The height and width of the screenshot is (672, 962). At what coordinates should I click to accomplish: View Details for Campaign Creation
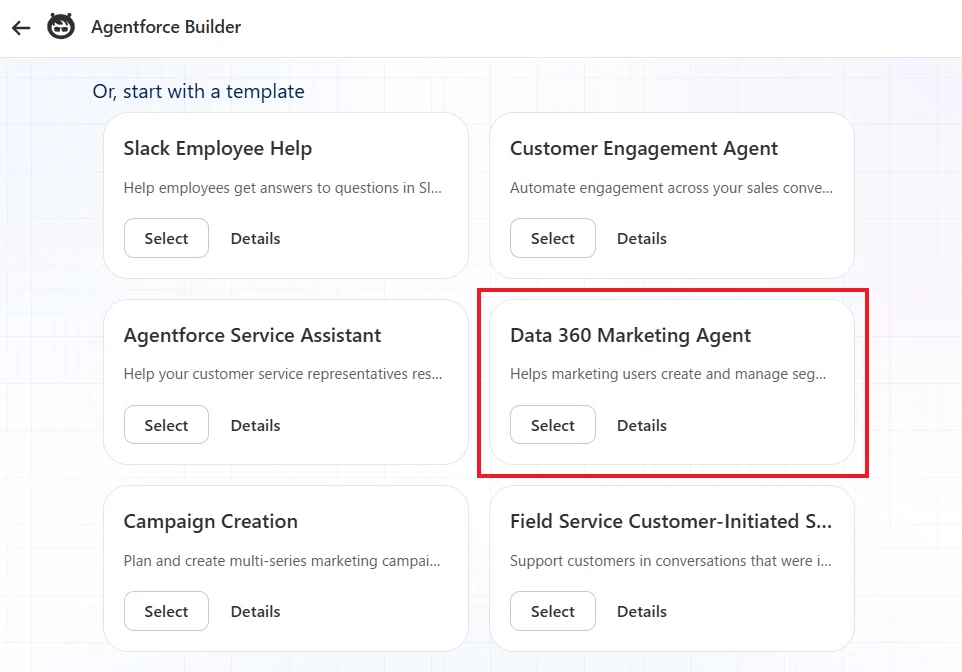coord(255,611)
